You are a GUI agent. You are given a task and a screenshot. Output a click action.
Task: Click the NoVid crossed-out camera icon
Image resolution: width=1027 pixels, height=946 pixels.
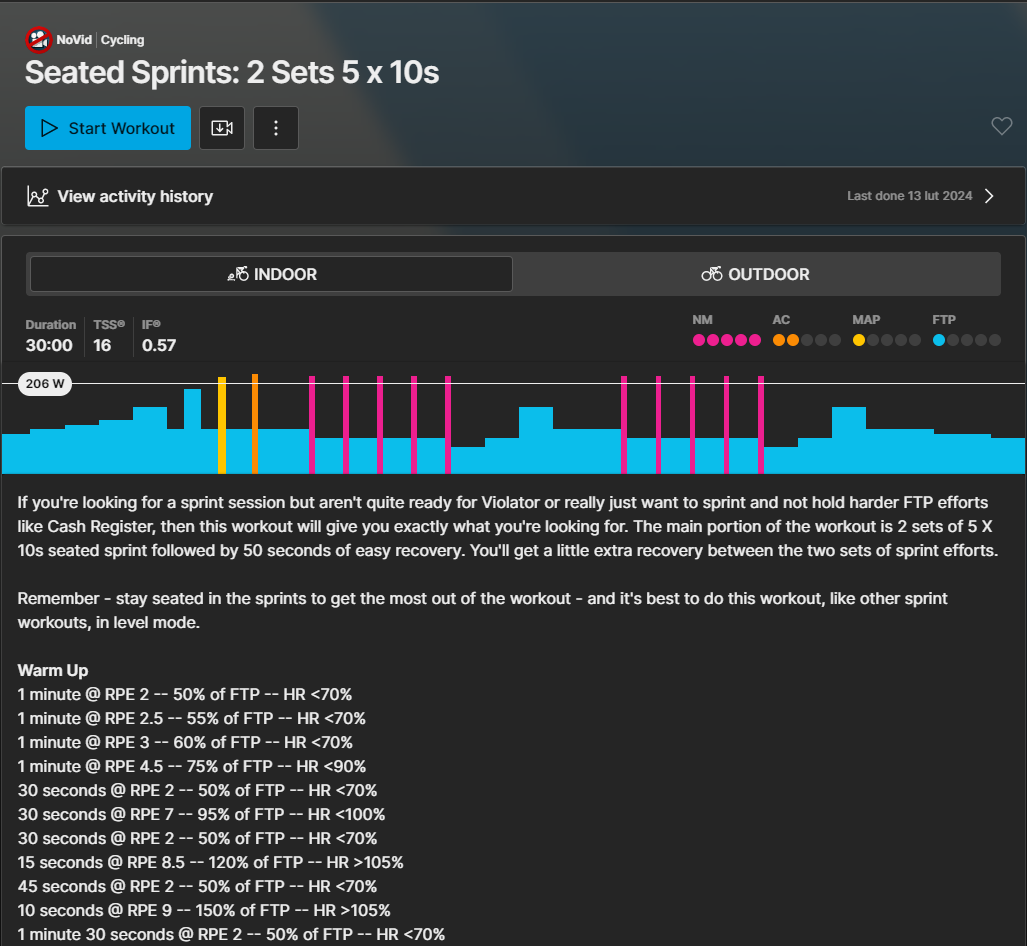(38, 40)
